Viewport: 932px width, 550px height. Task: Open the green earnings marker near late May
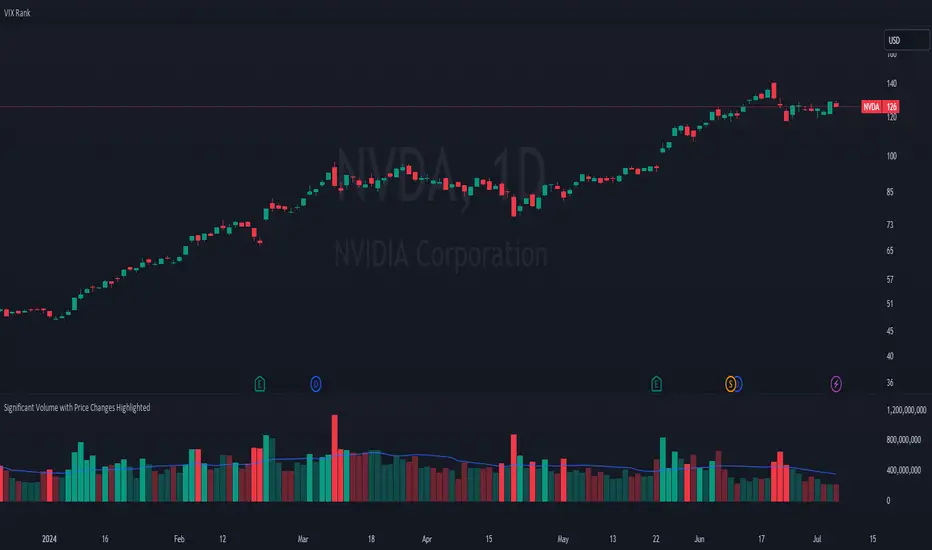pos(657,382)
